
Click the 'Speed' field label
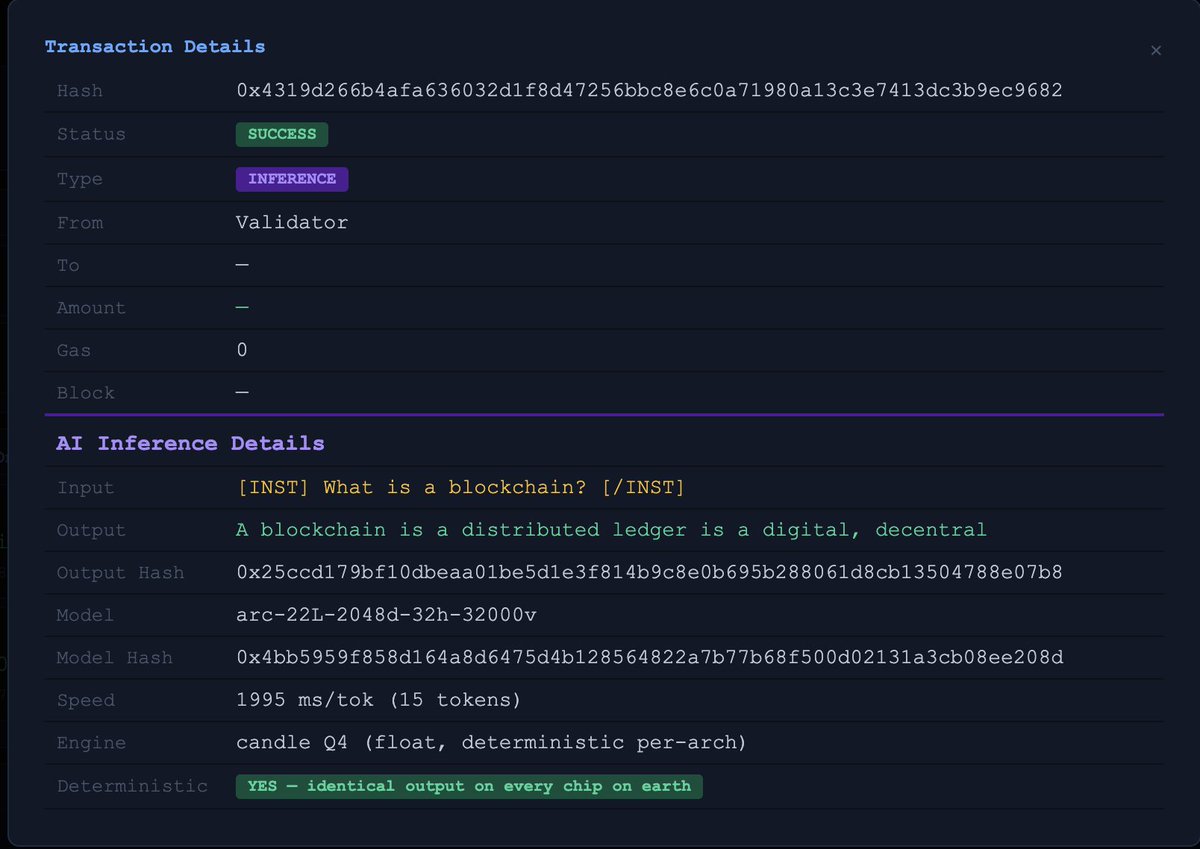(x=86, y=700)
